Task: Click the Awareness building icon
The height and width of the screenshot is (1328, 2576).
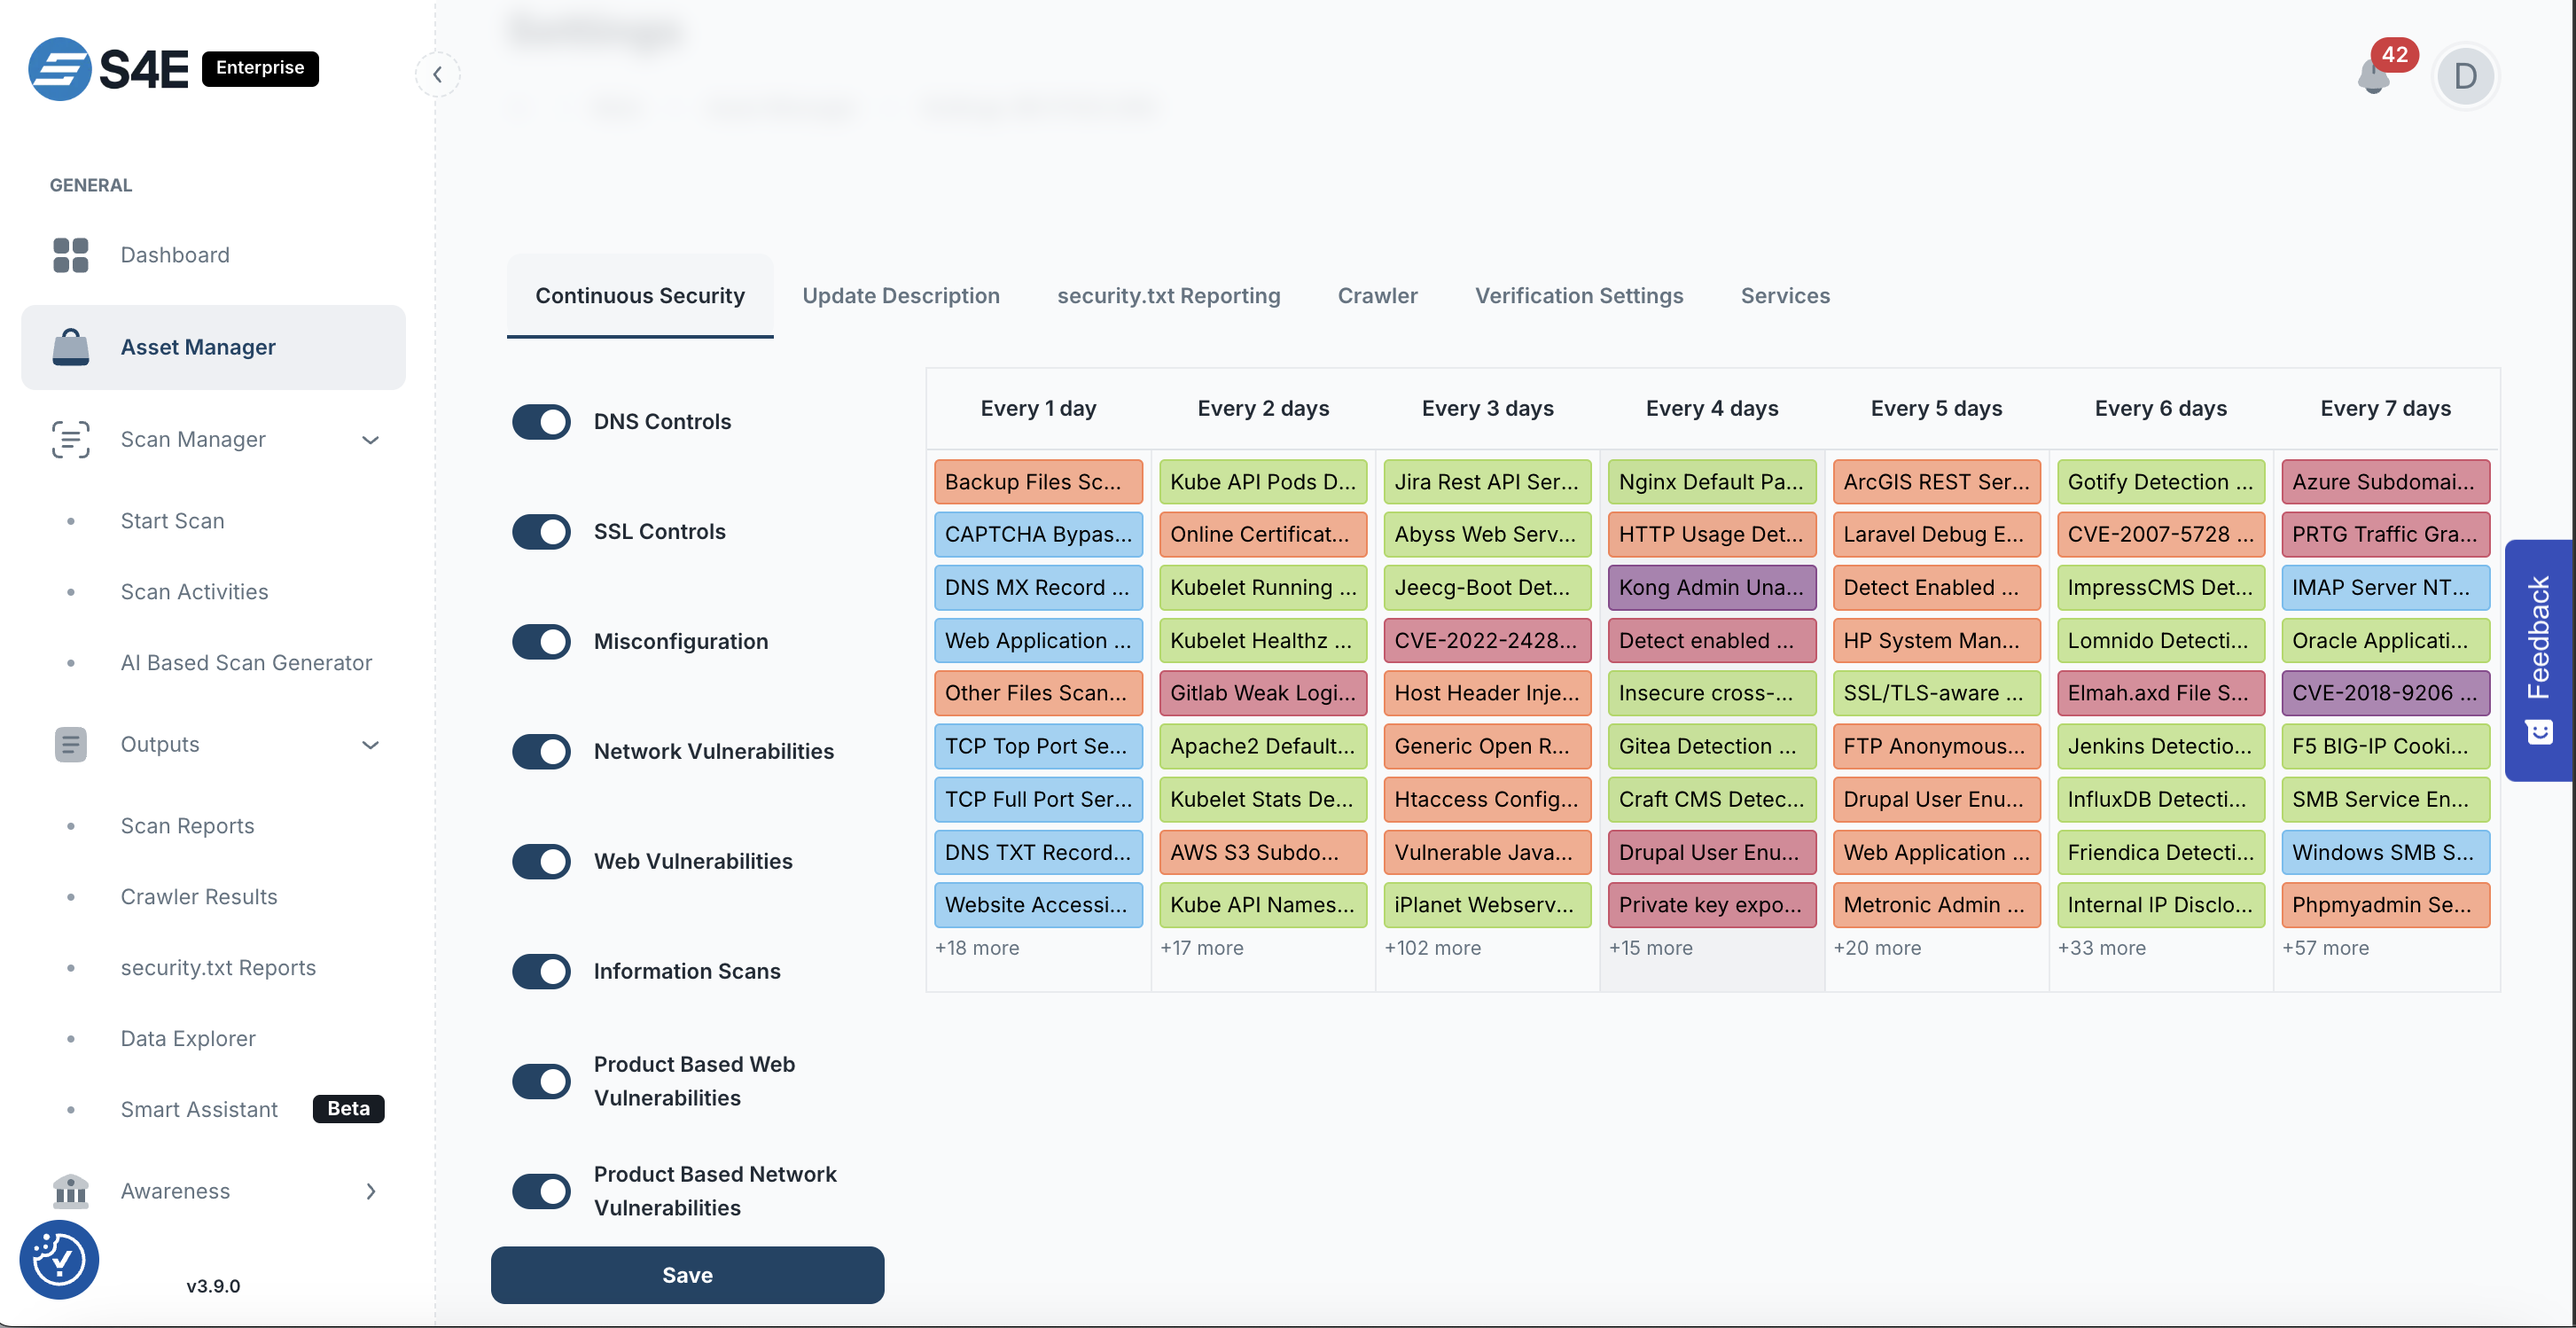Action: [70, 1190]
